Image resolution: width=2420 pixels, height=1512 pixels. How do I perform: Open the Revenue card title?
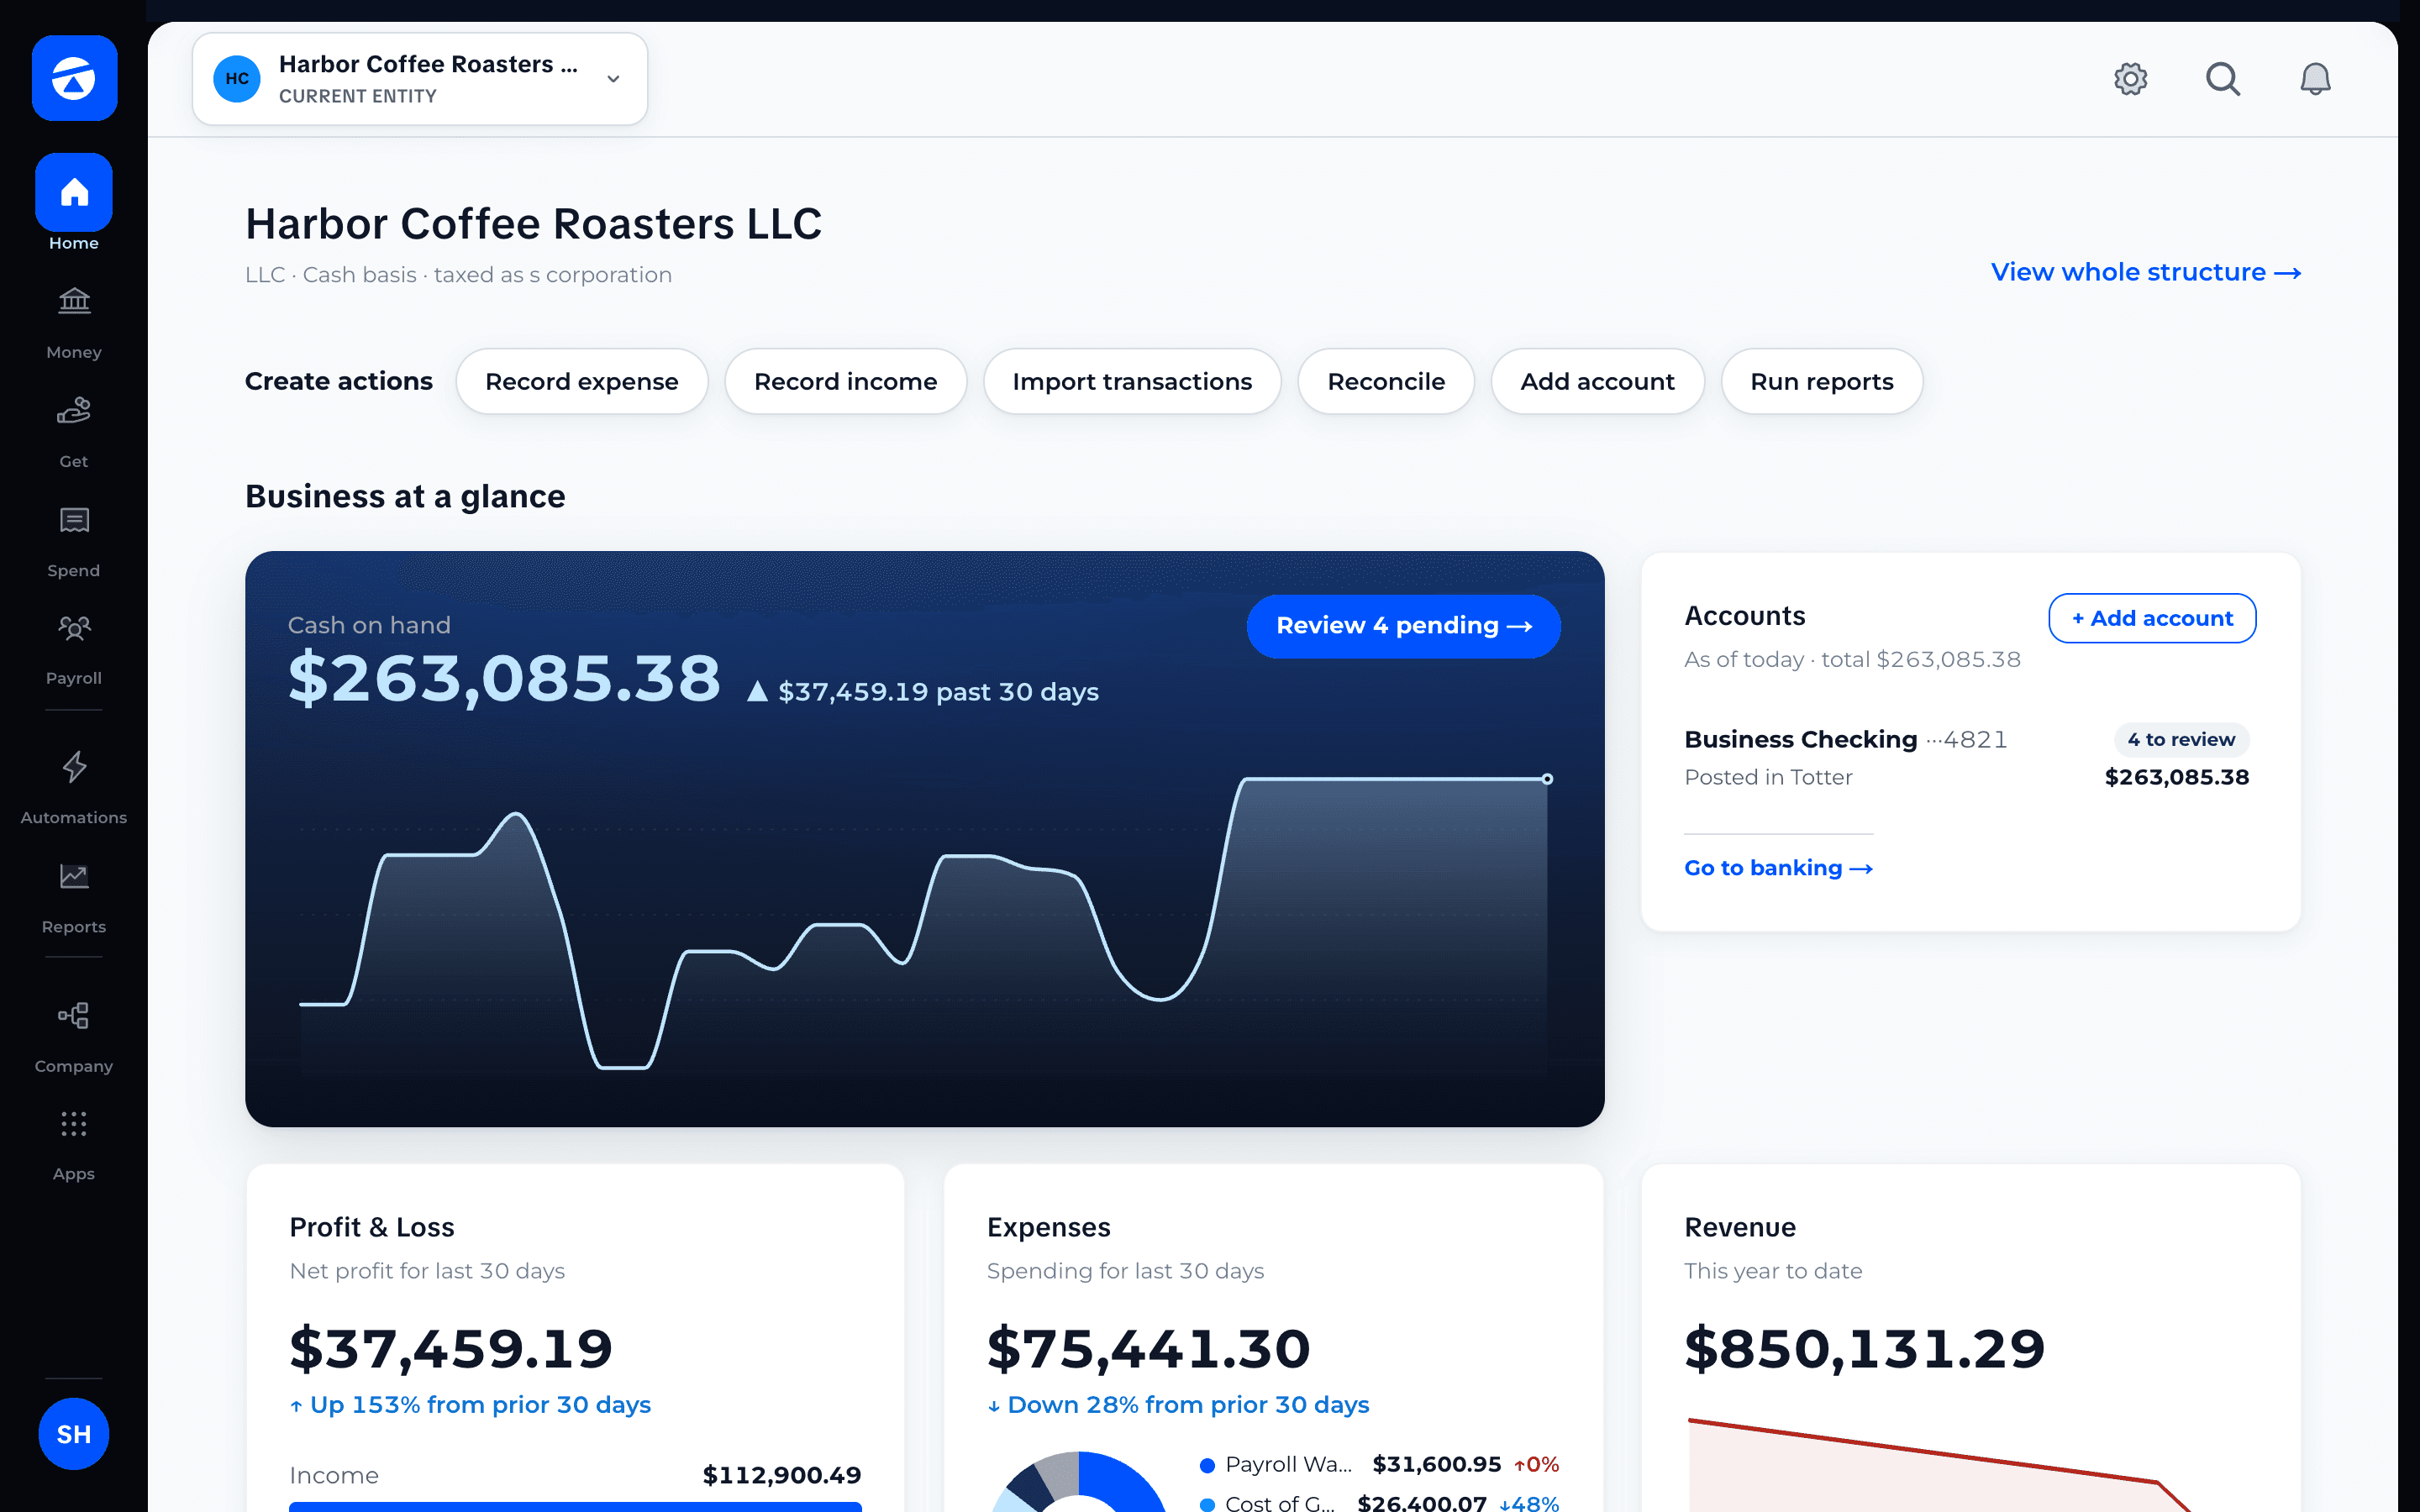(x=1740, y=1227)
